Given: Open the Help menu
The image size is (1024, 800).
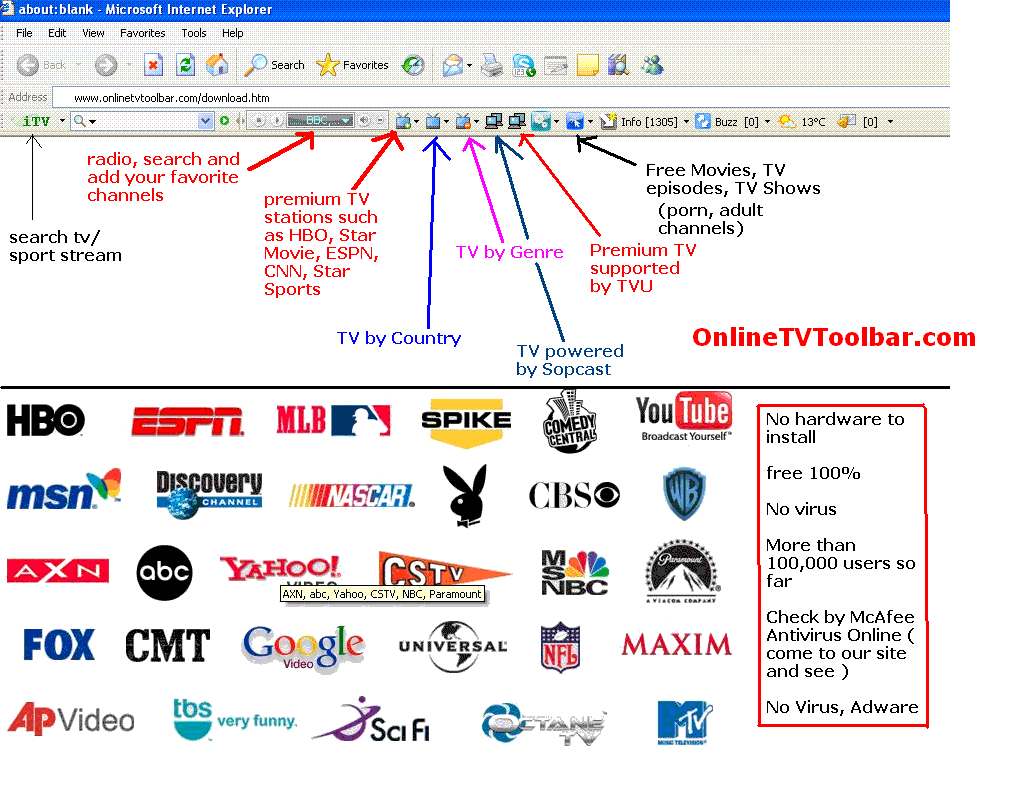Looking at the screenshot, I should 232,33.
